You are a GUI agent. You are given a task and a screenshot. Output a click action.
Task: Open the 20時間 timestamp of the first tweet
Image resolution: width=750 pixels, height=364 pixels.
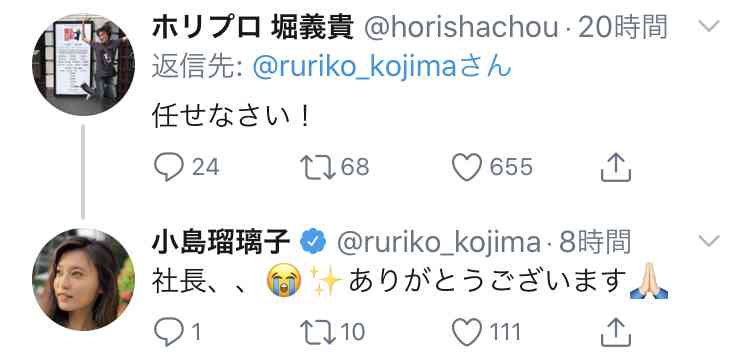(x=623, y=28)
